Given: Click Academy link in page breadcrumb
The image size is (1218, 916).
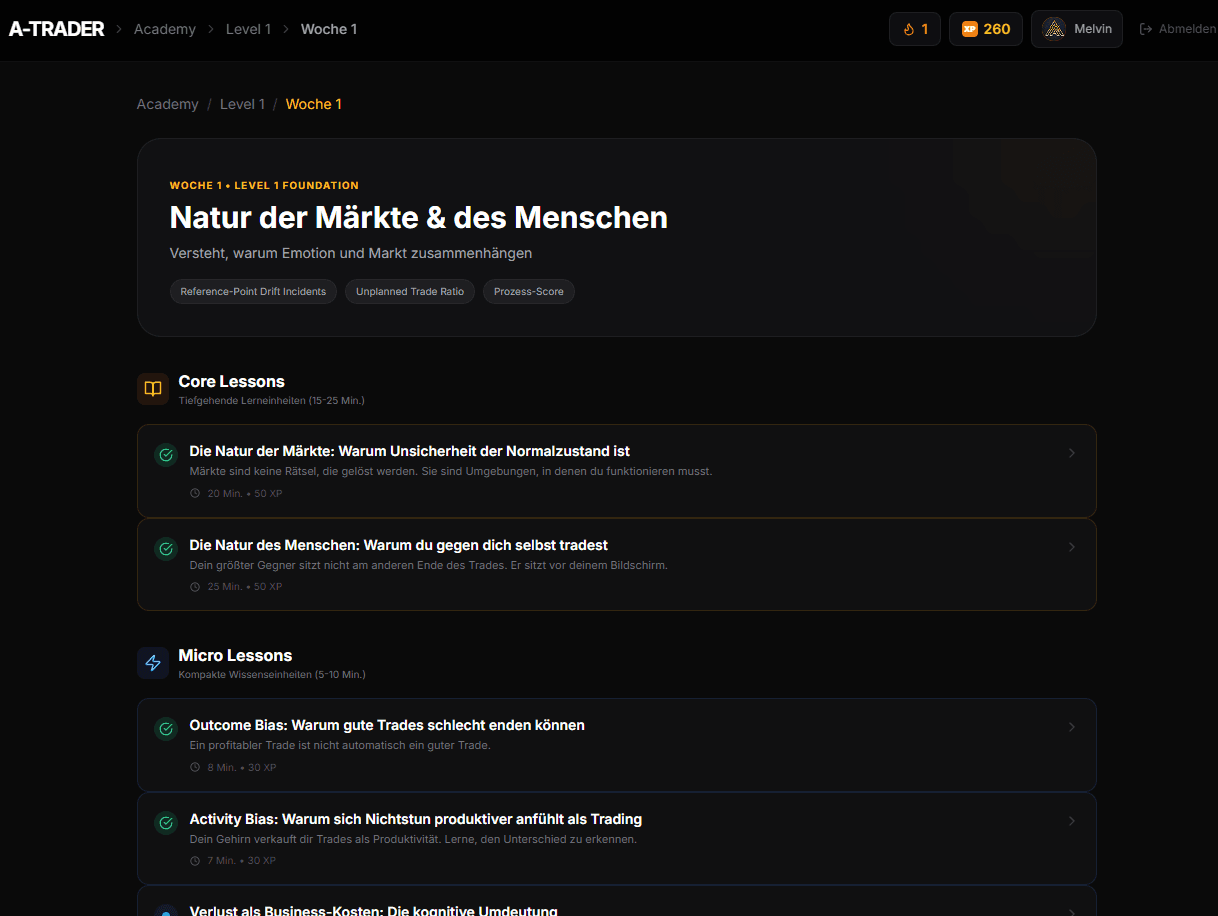Looking at the screenshot, I should click(x=167, y=104).
